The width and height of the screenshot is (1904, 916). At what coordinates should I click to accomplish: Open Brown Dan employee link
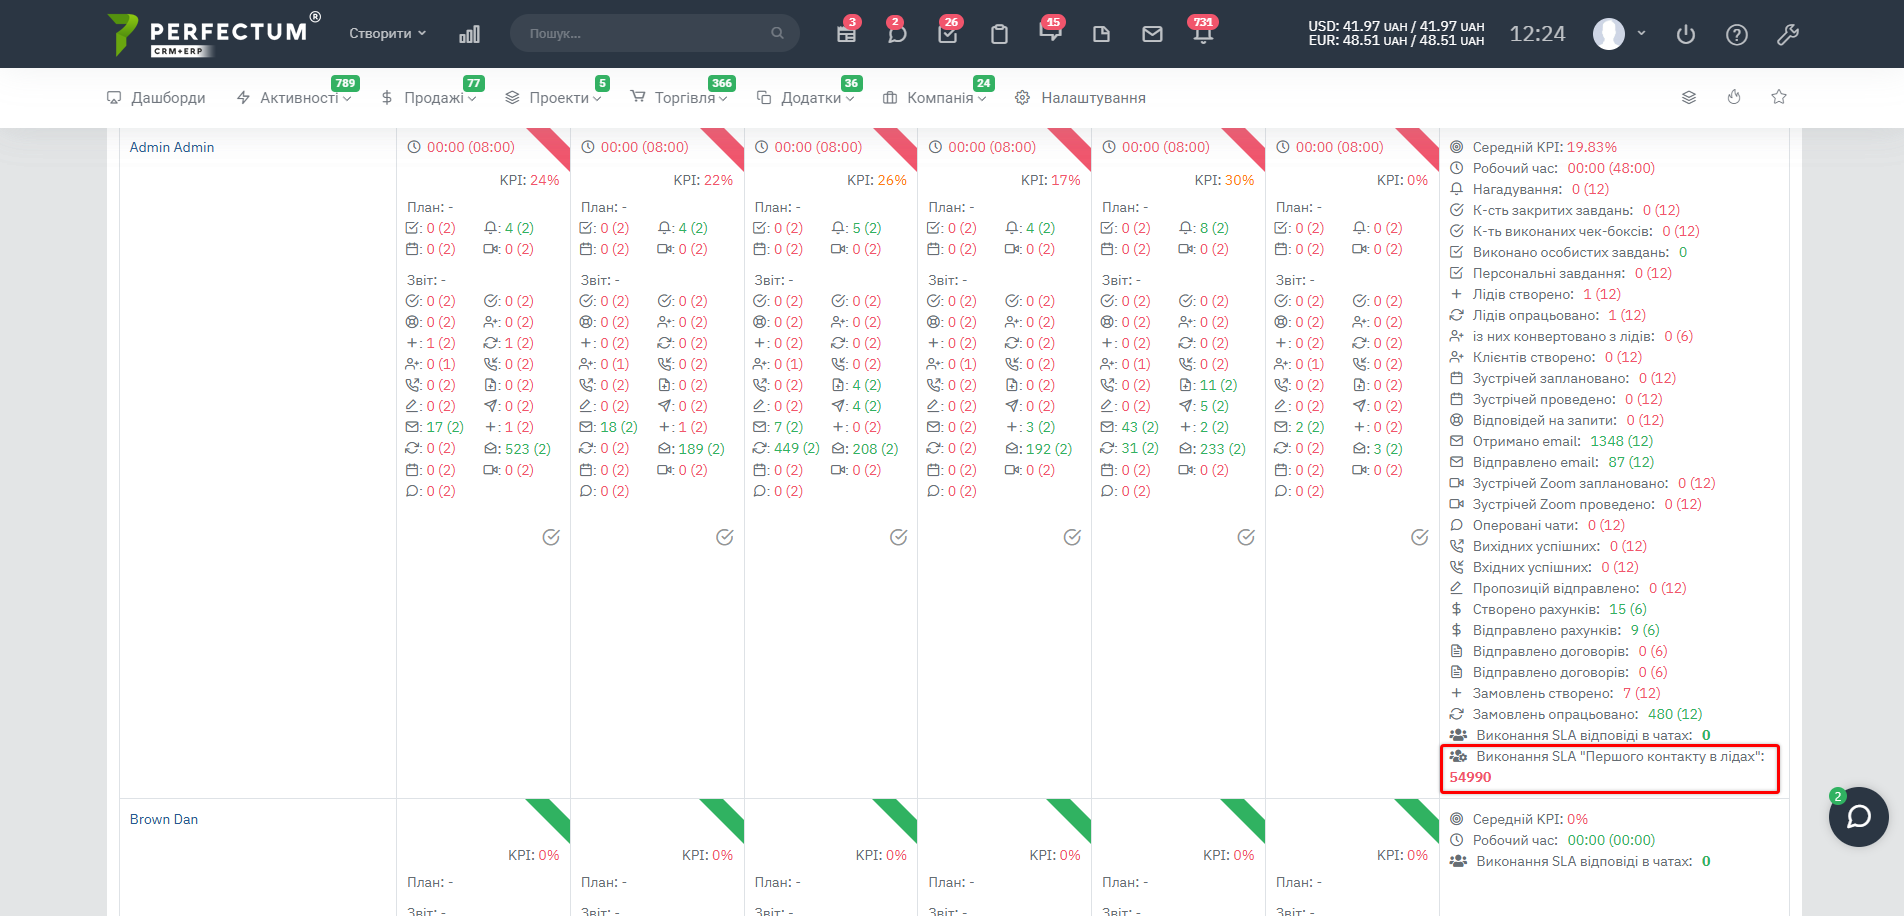164,819
